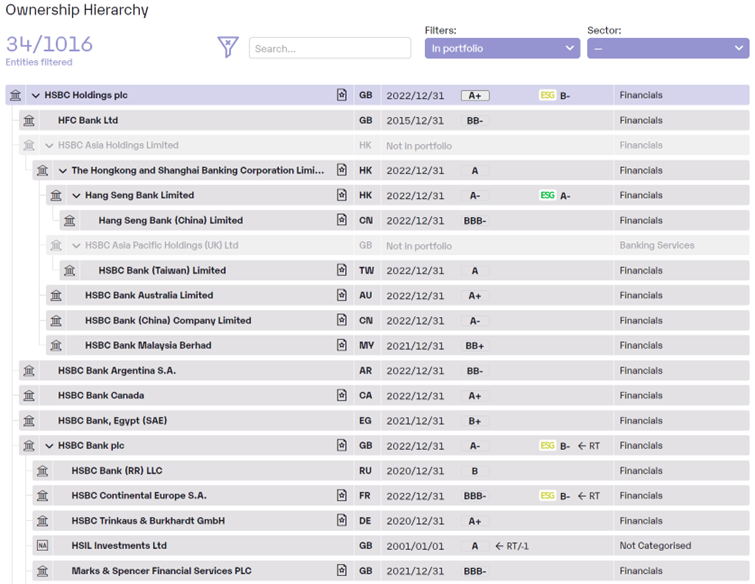Click BB- rating of HFC Bank Ltd
The height and width of the screenshot is (584, 755).
coord(475,120)
